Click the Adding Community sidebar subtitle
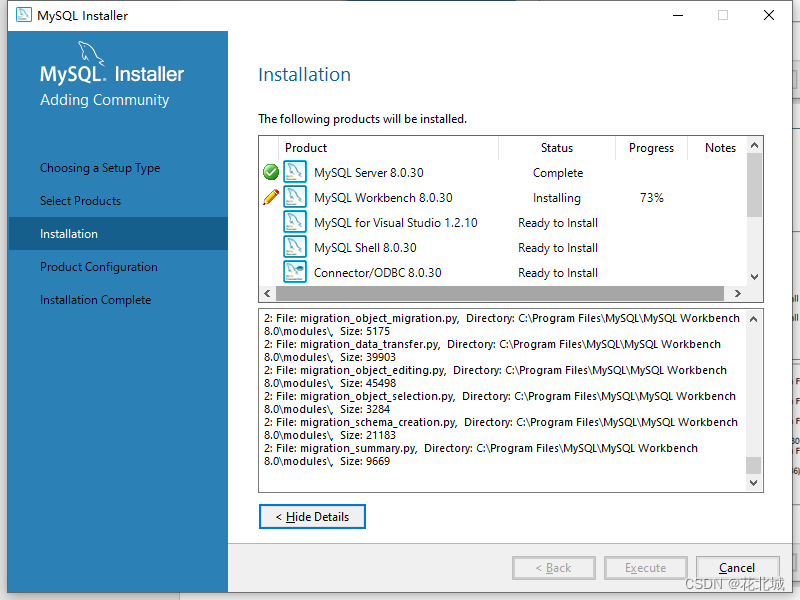The image size is (800, 600). pyautogui.click(x=105, y=99)
